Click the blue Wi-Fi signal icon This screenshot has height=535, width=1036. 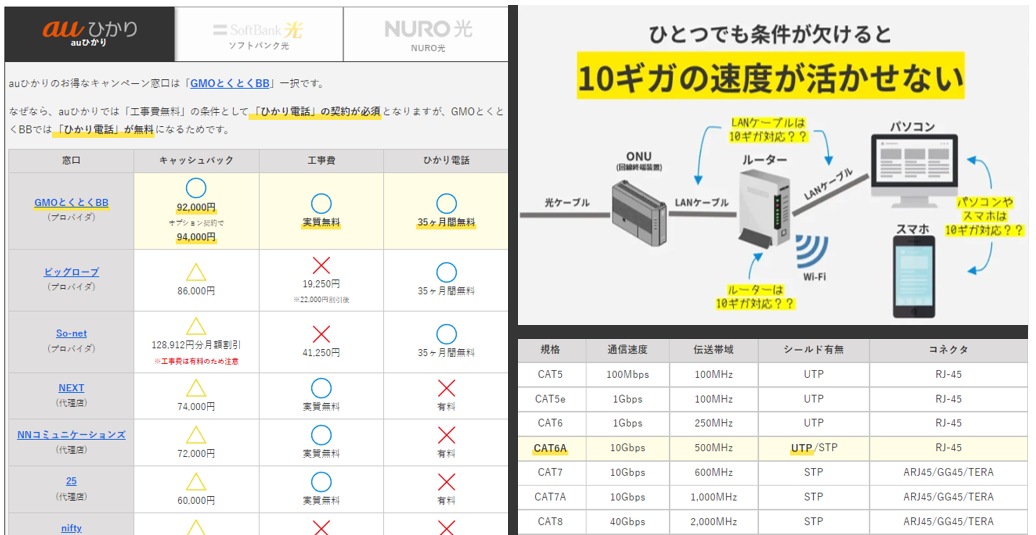(813, 252)
